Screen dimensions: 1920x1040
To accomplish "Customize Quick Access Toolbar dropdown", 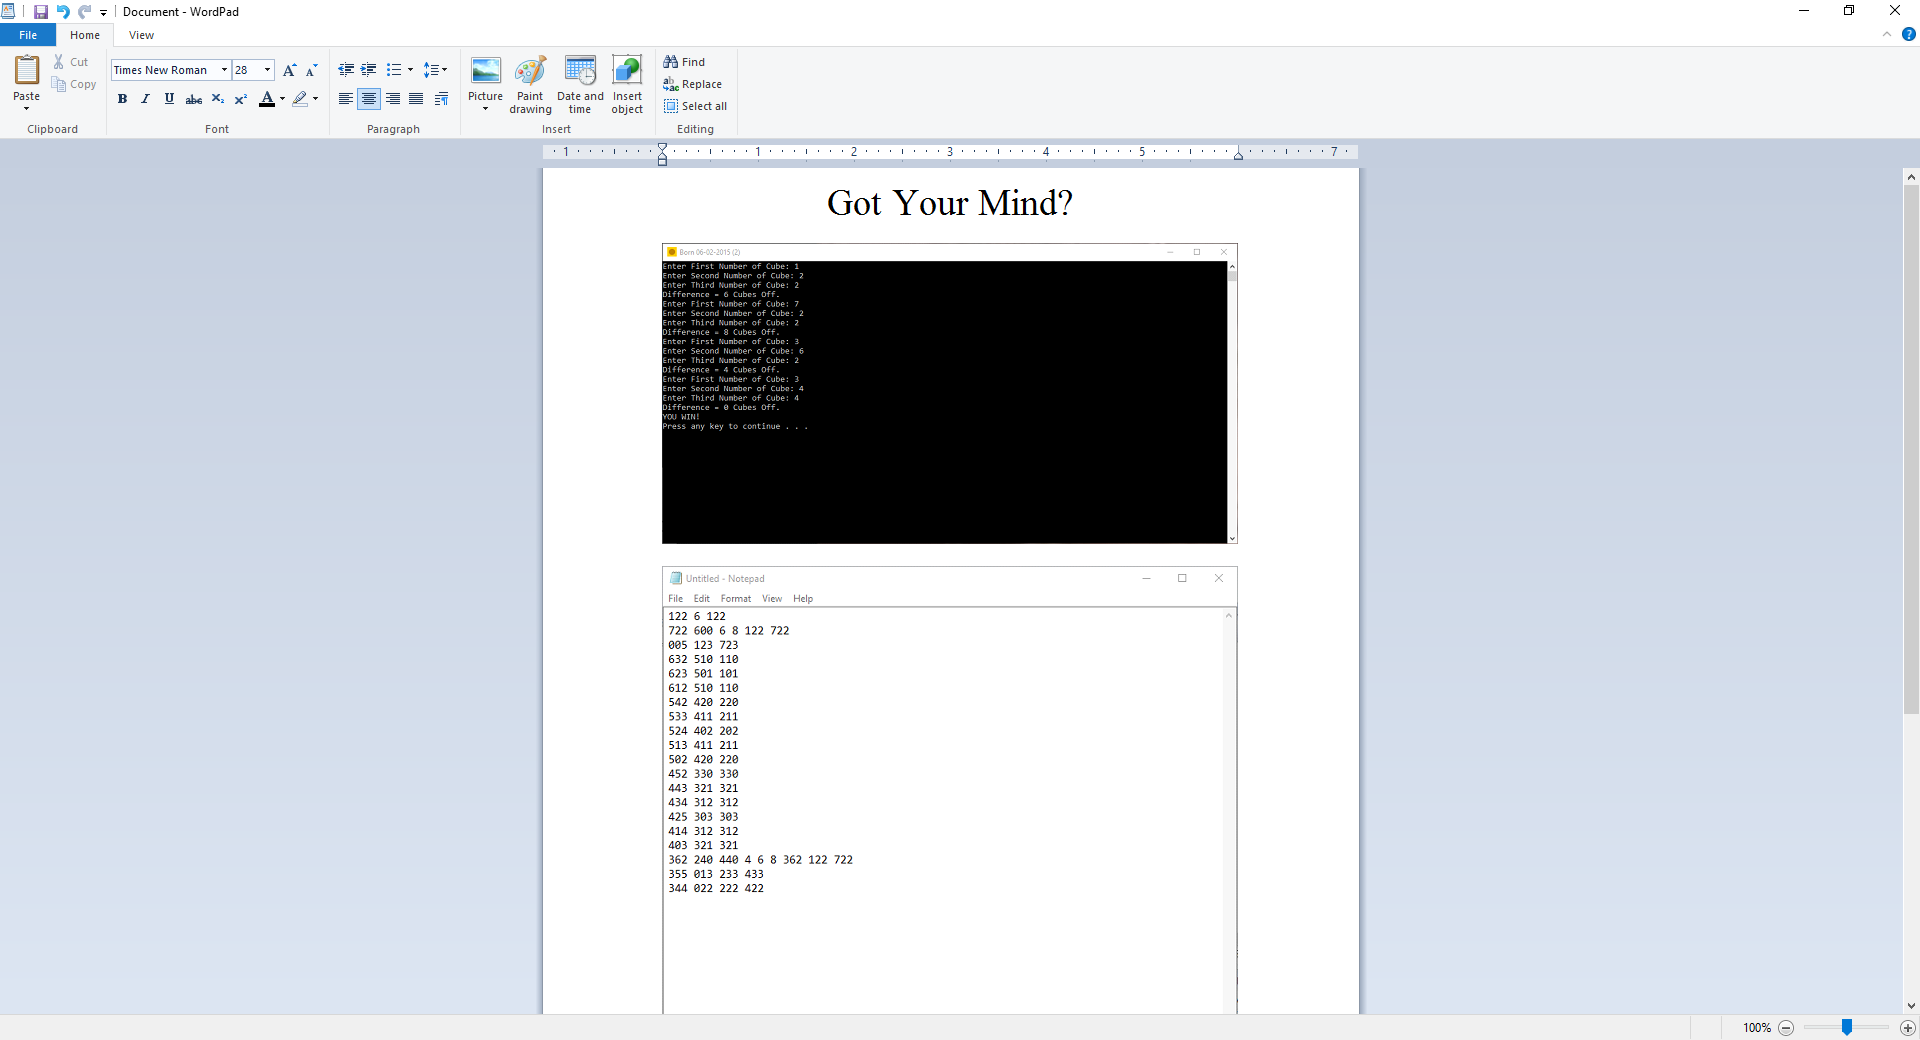I will pos(103,13).
